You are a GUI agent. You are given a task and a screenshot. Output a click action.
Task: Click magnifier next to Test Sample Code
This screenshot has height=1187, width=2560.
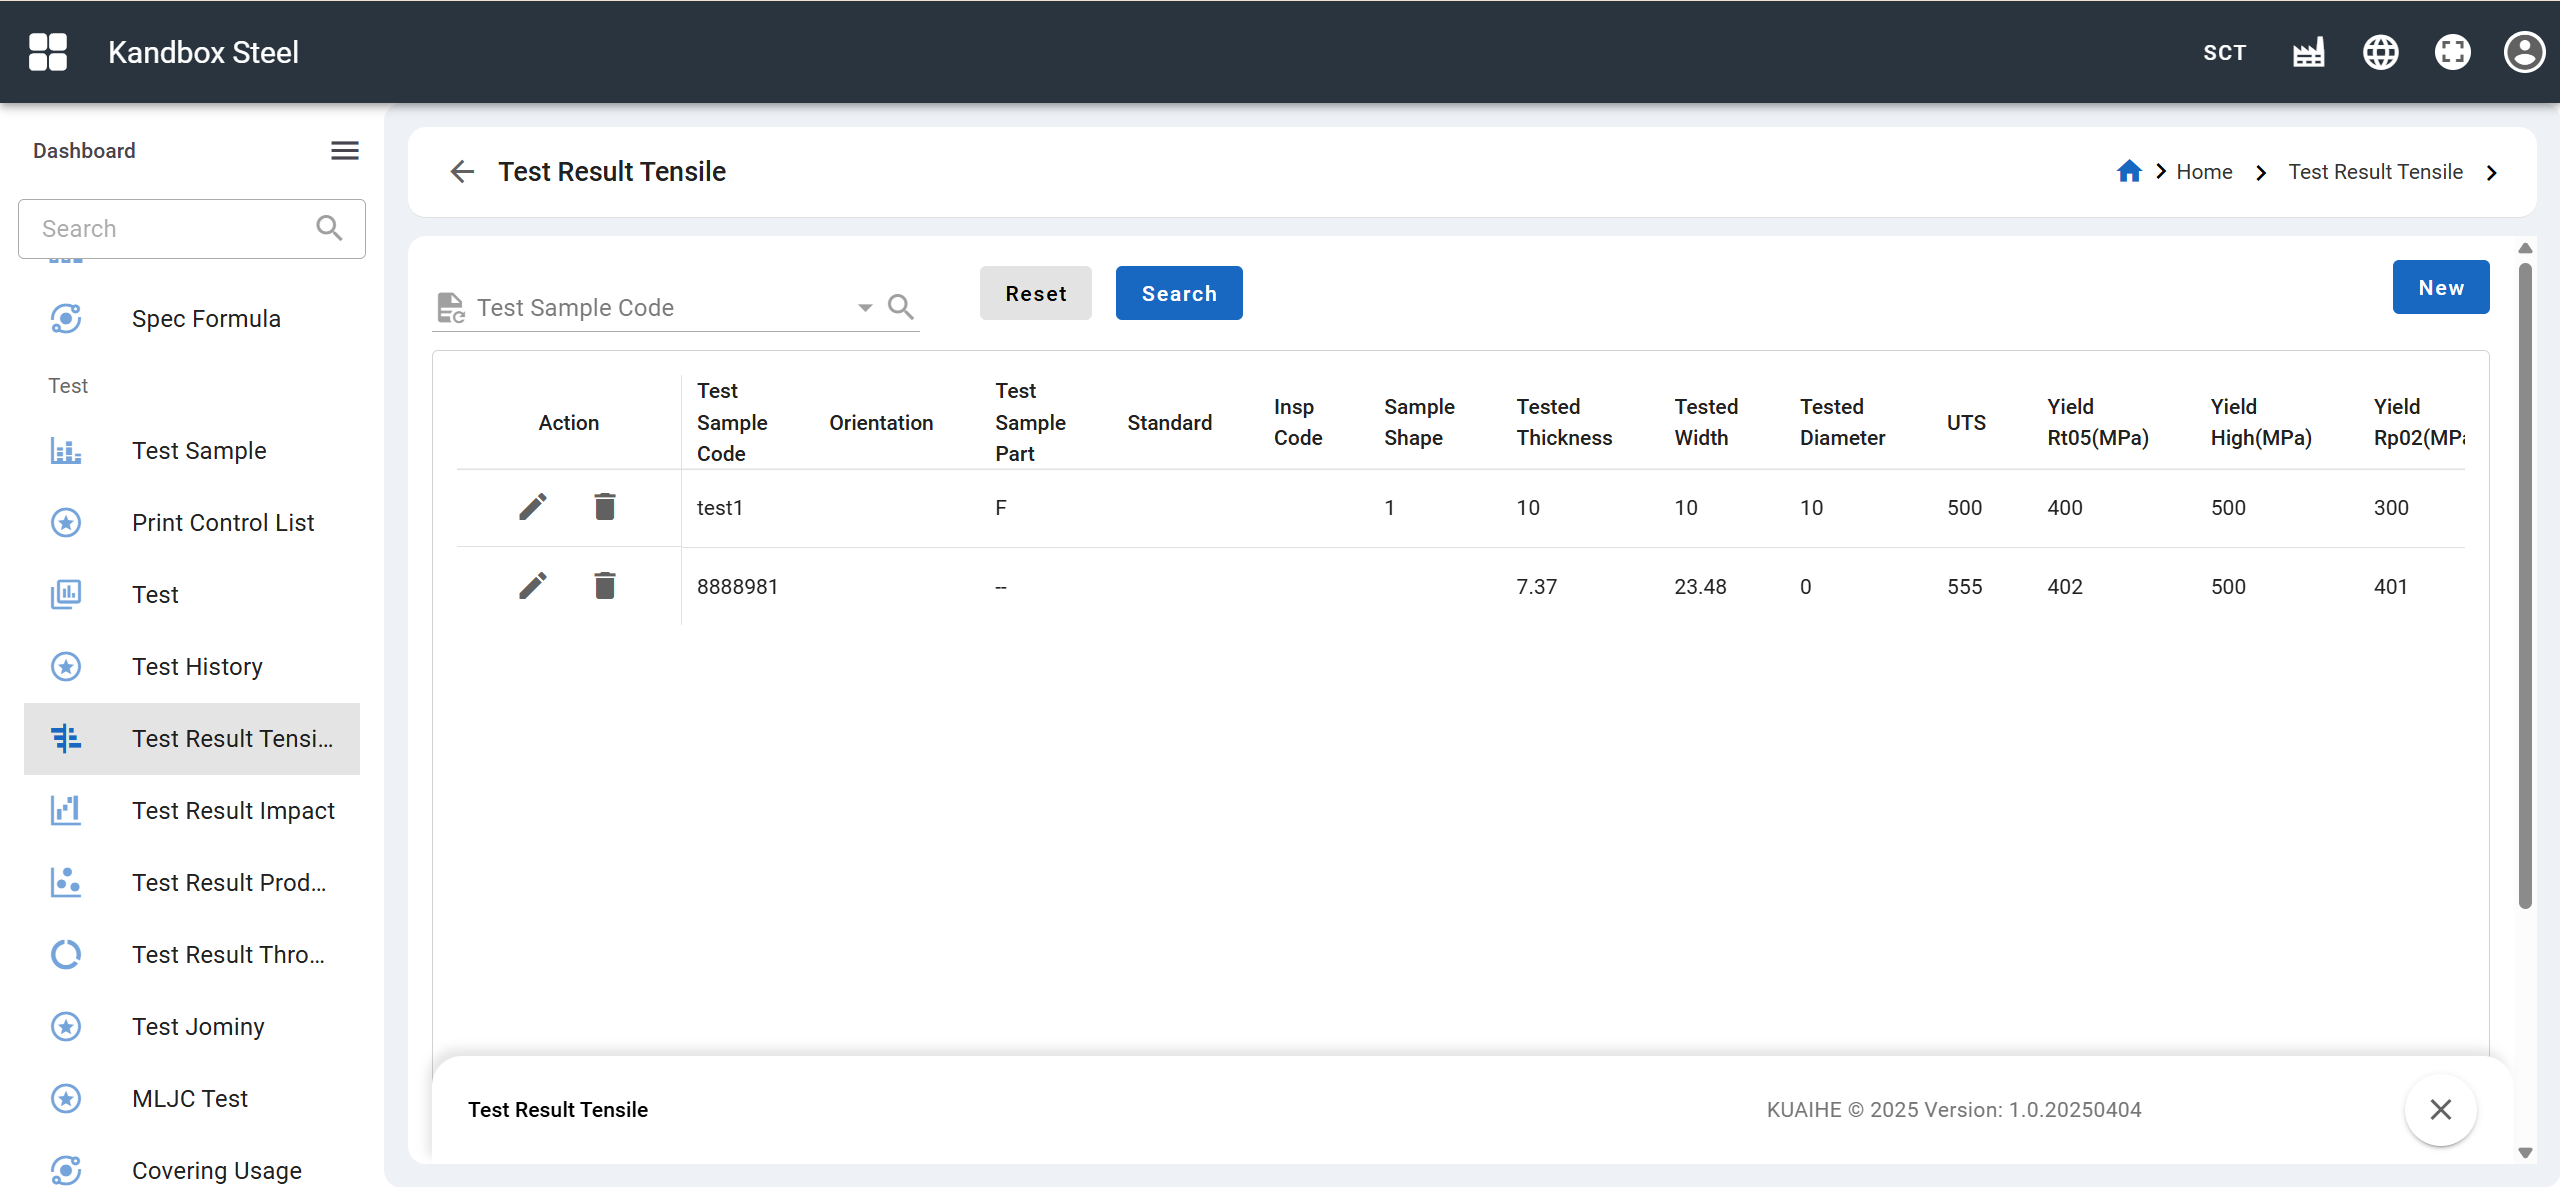pos(901,307)
